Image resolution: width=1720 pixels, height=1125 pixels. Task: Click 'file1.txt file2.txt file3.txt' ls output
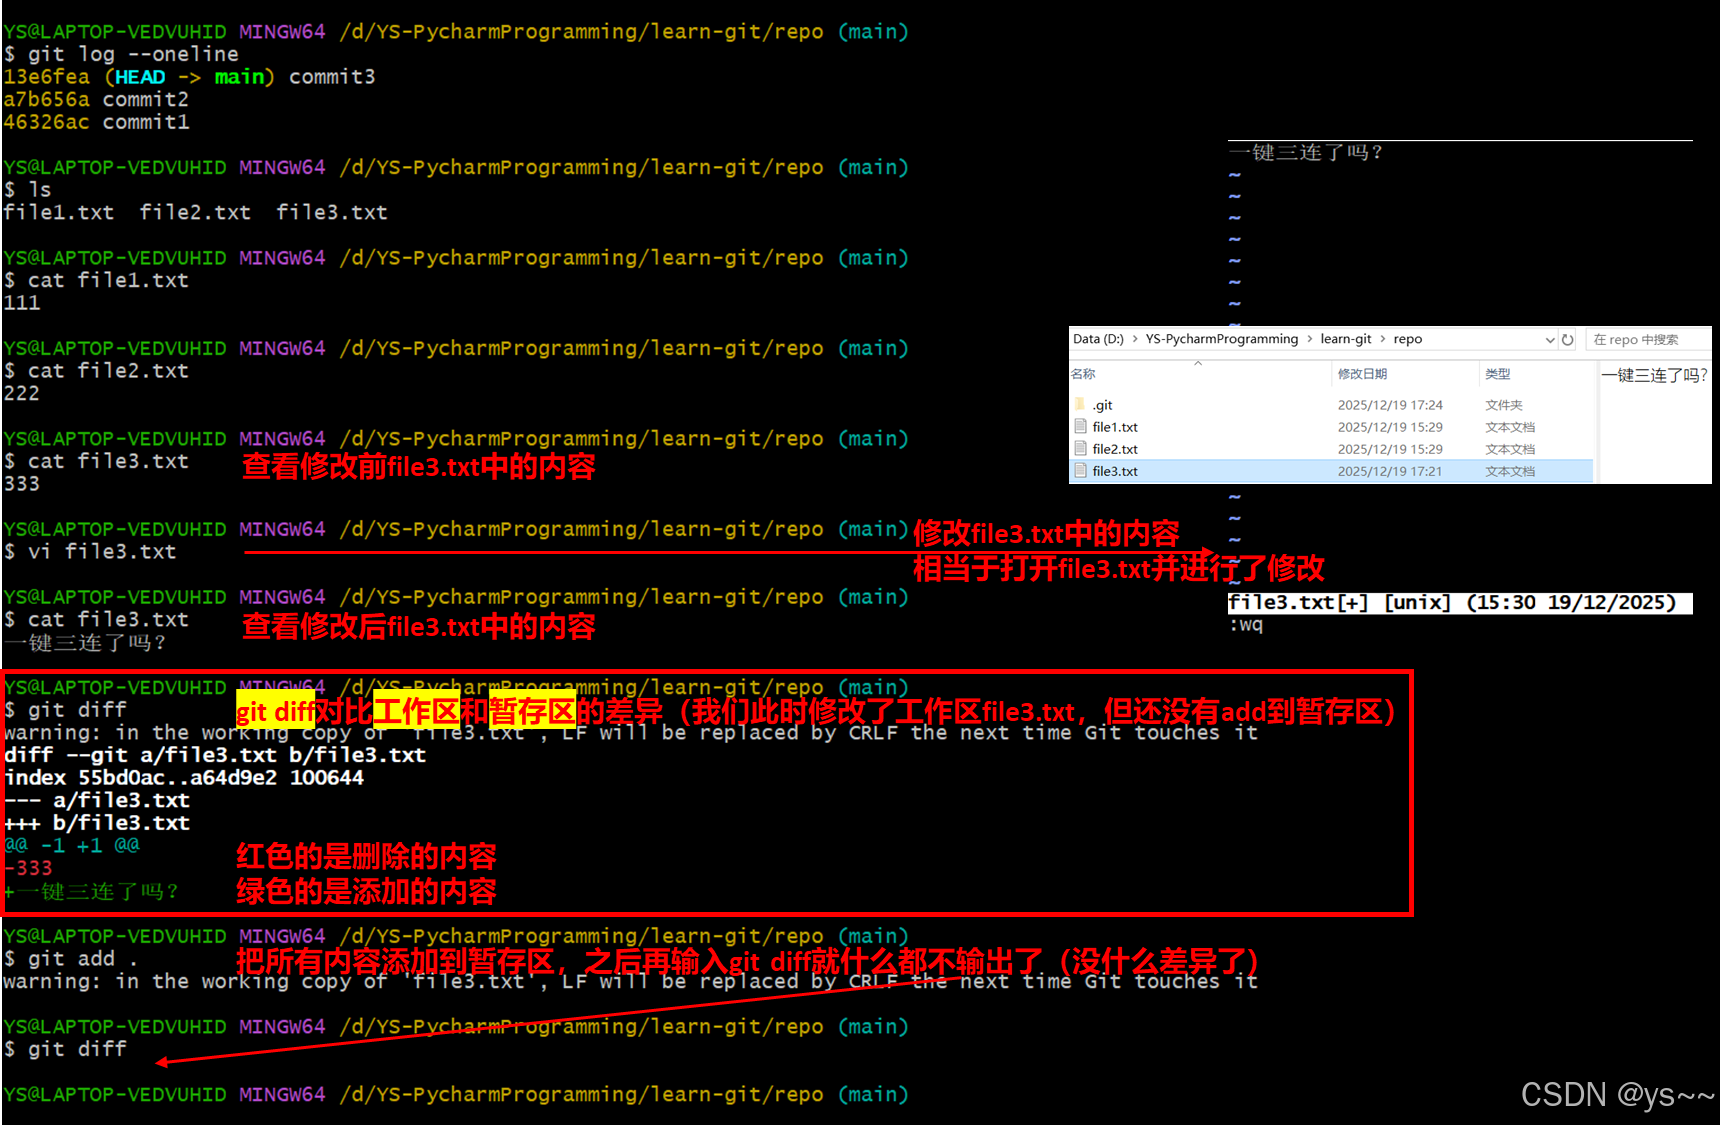tap(195, 213)
